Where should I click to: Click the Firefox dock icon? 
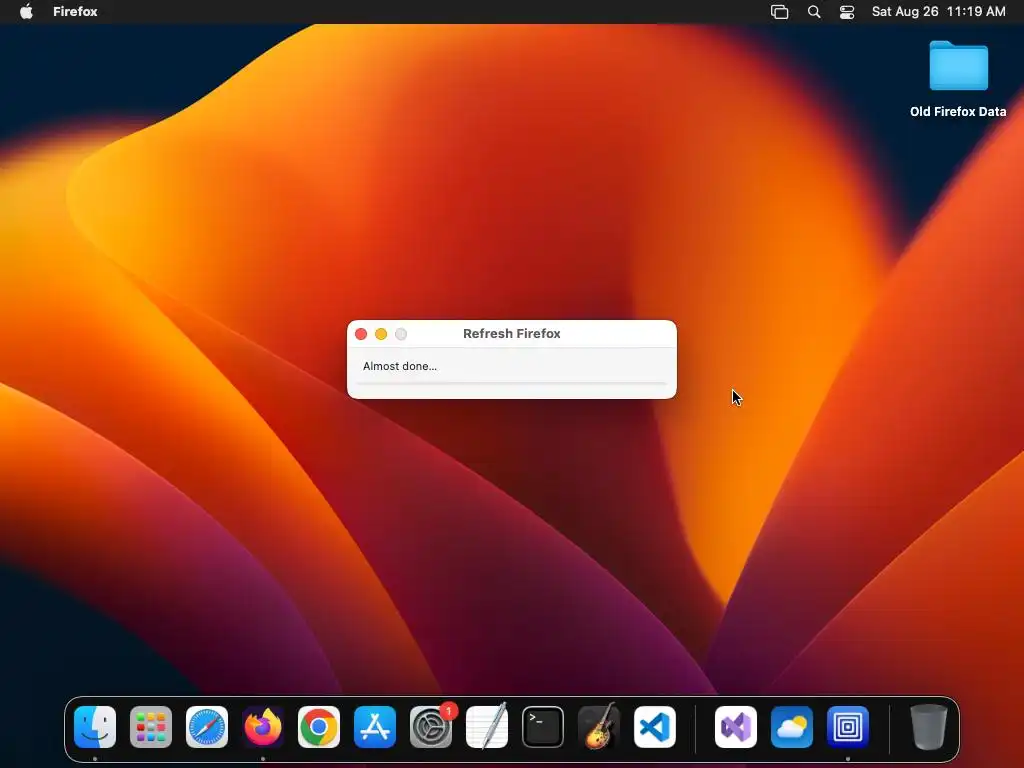pos(263,727)
